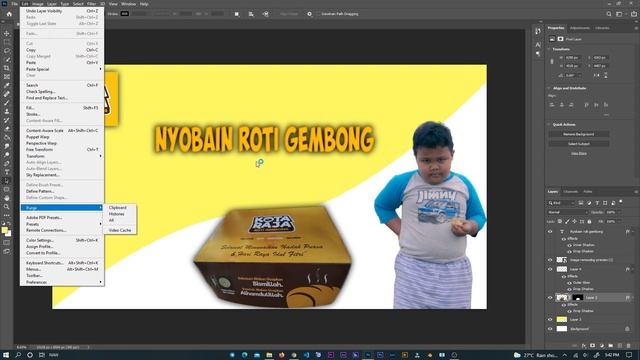Toggle the link width and height icon
The width and height of the screenshot is (640, 360).
[x=552, y=62]
